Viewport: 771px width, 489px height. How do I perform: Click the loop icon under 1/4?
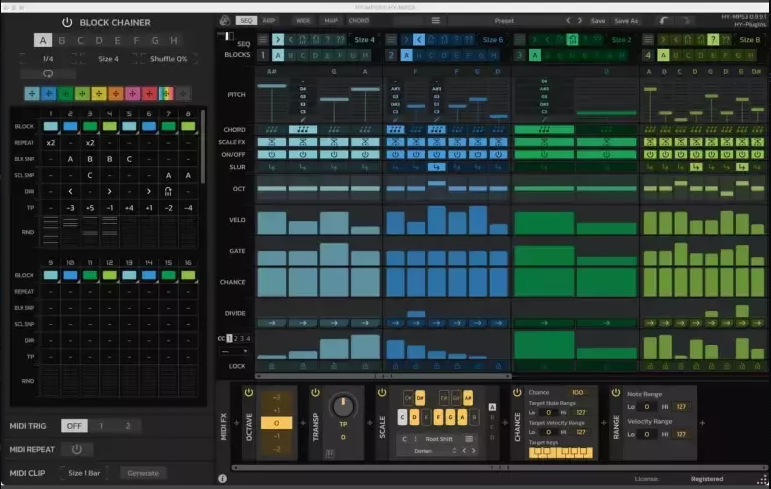click(x=48, y=74)
